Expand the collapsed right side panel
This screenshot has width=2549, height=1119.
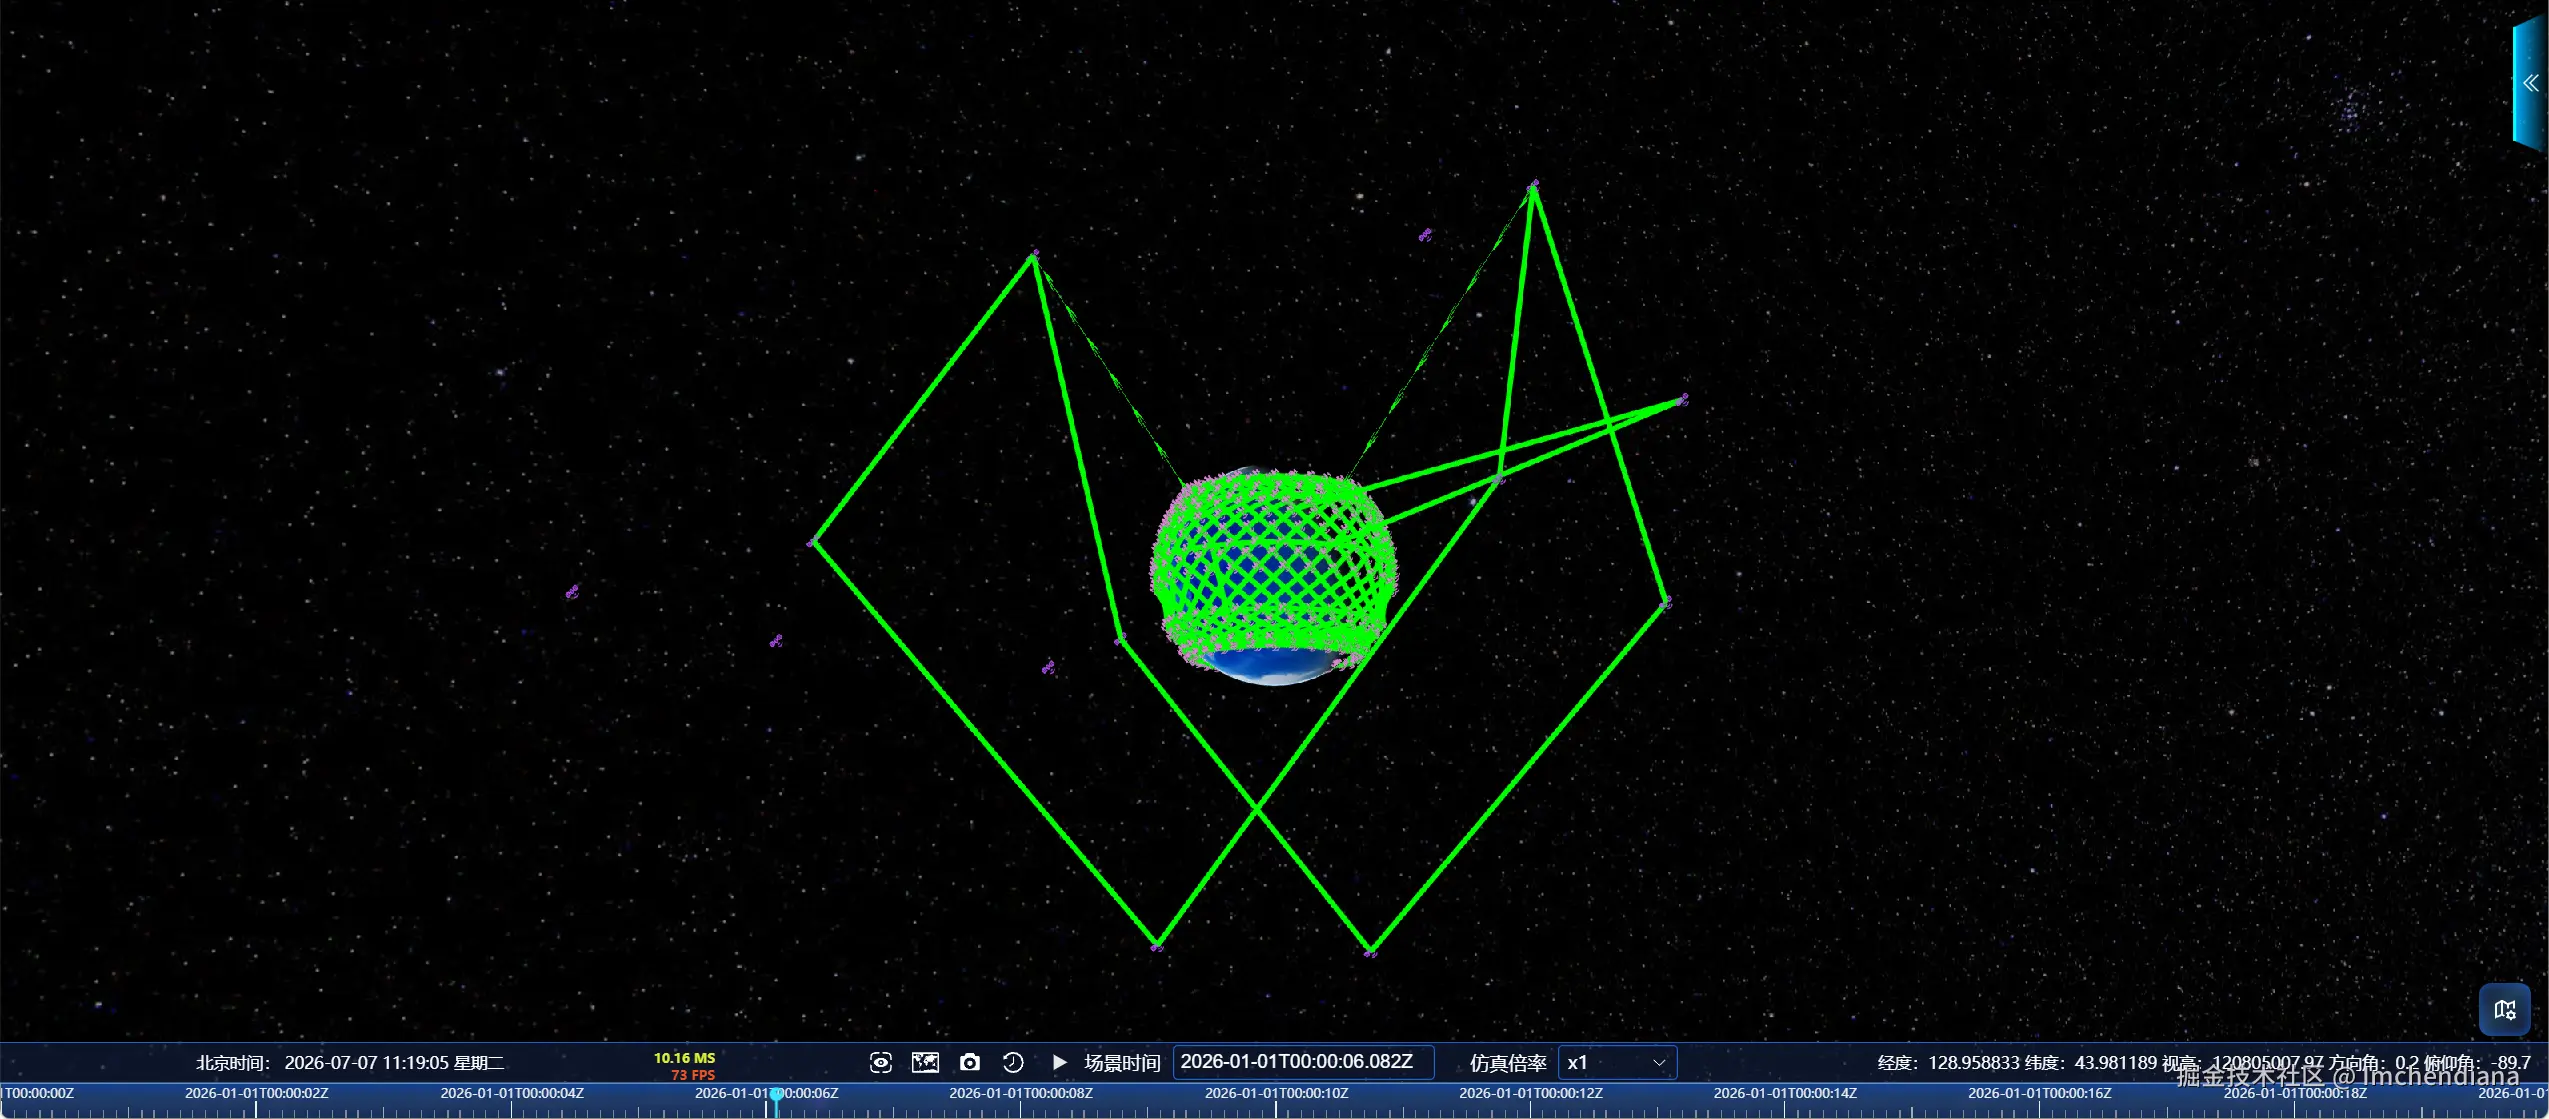pyautogui.click(x=2530, y=83)
